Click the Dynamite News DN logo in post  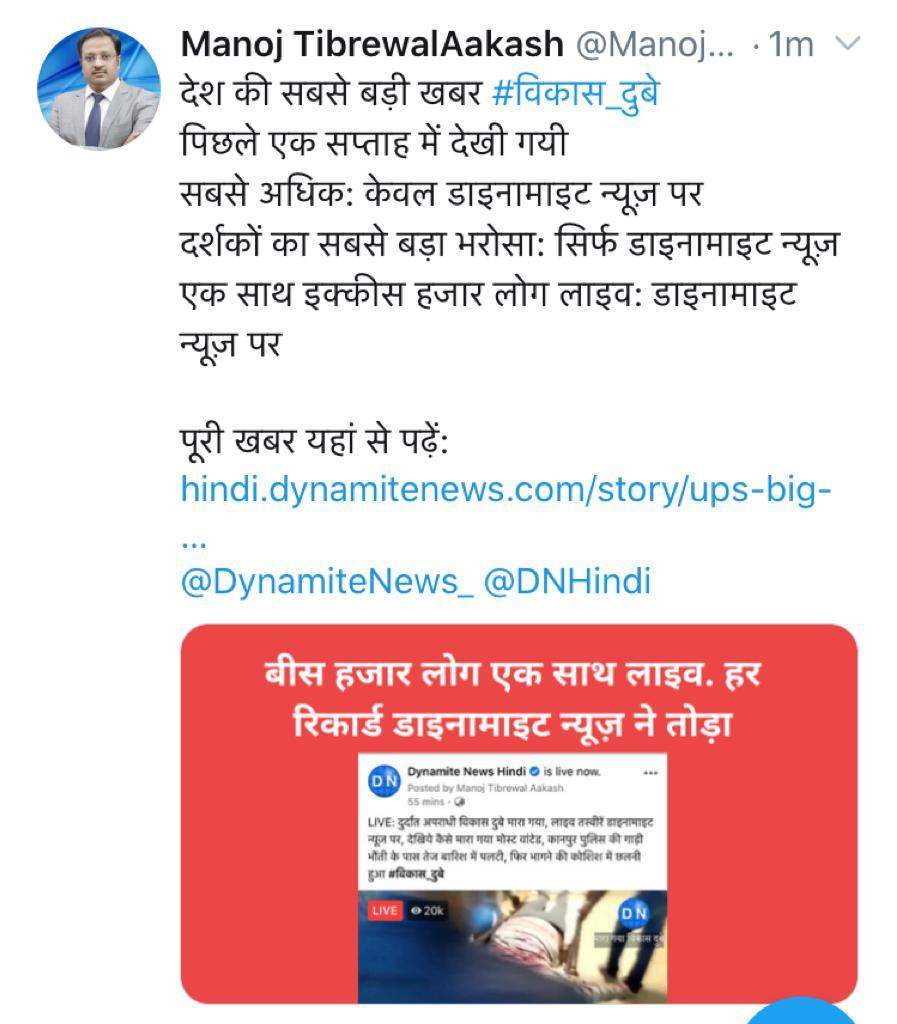(385, 780)
